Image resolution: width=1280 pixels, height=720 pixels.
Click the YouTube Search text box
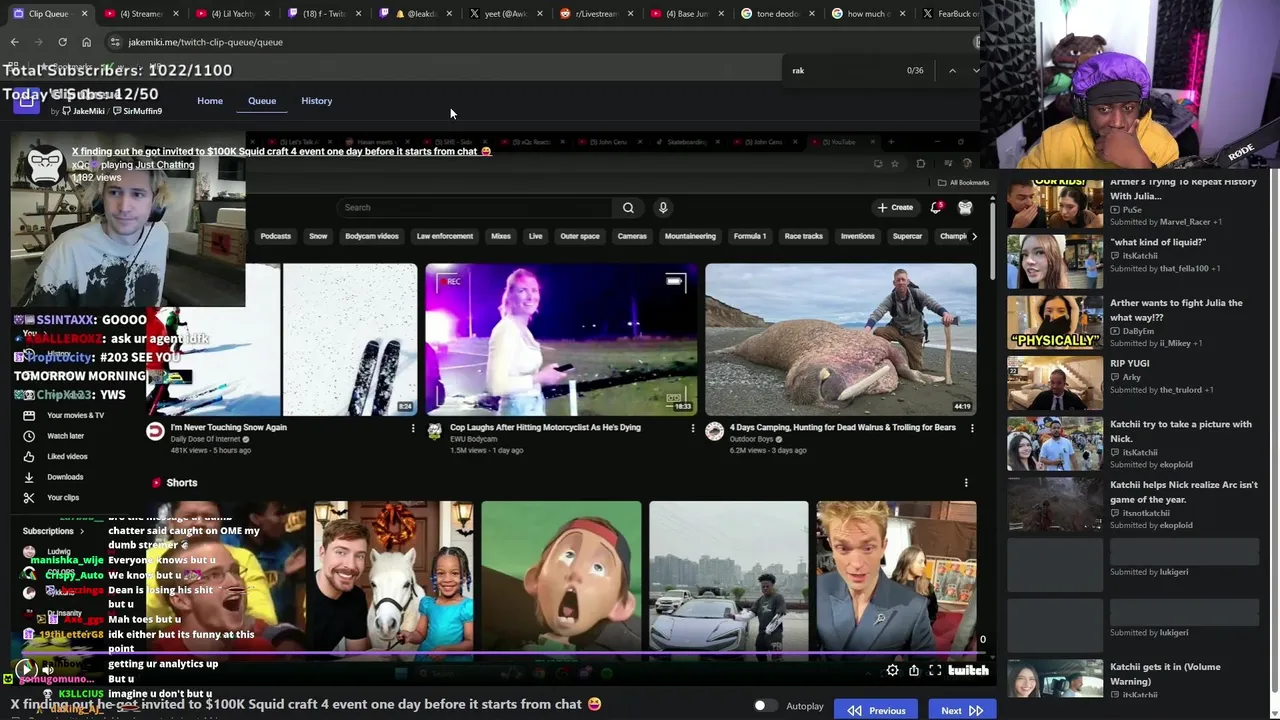coord(474,208)
